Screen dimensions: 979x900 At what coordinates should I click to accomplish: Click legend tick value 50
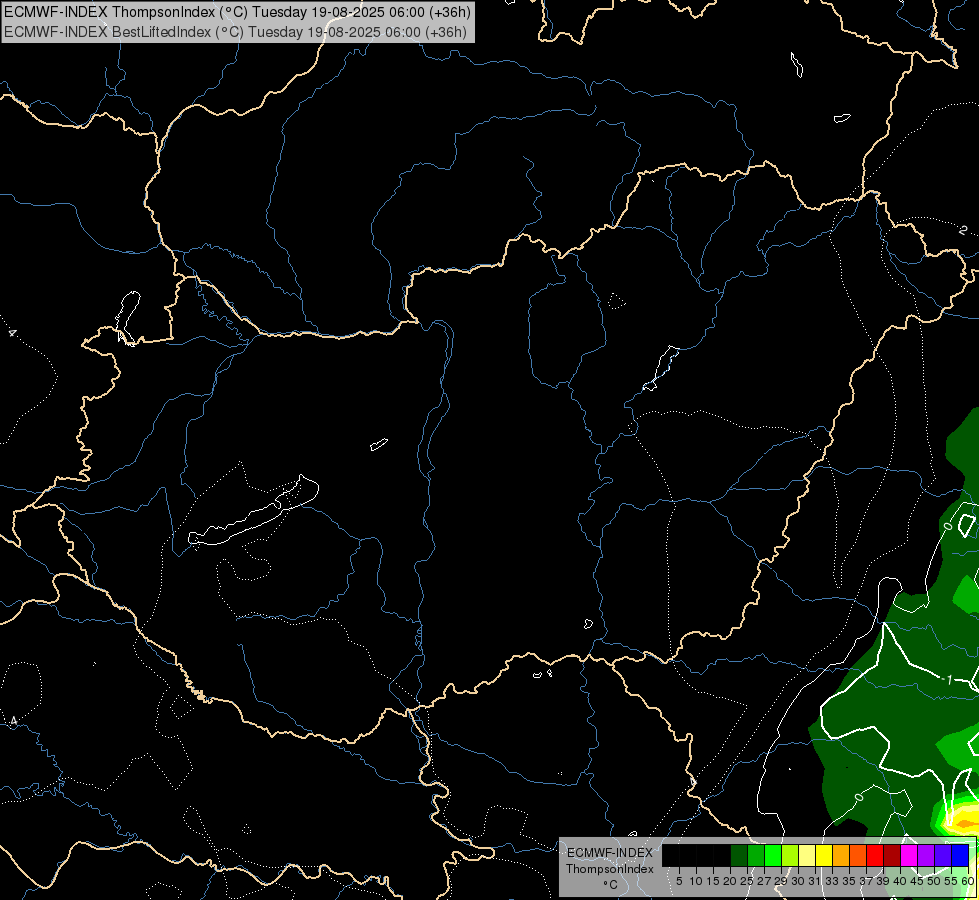(935, 881)
